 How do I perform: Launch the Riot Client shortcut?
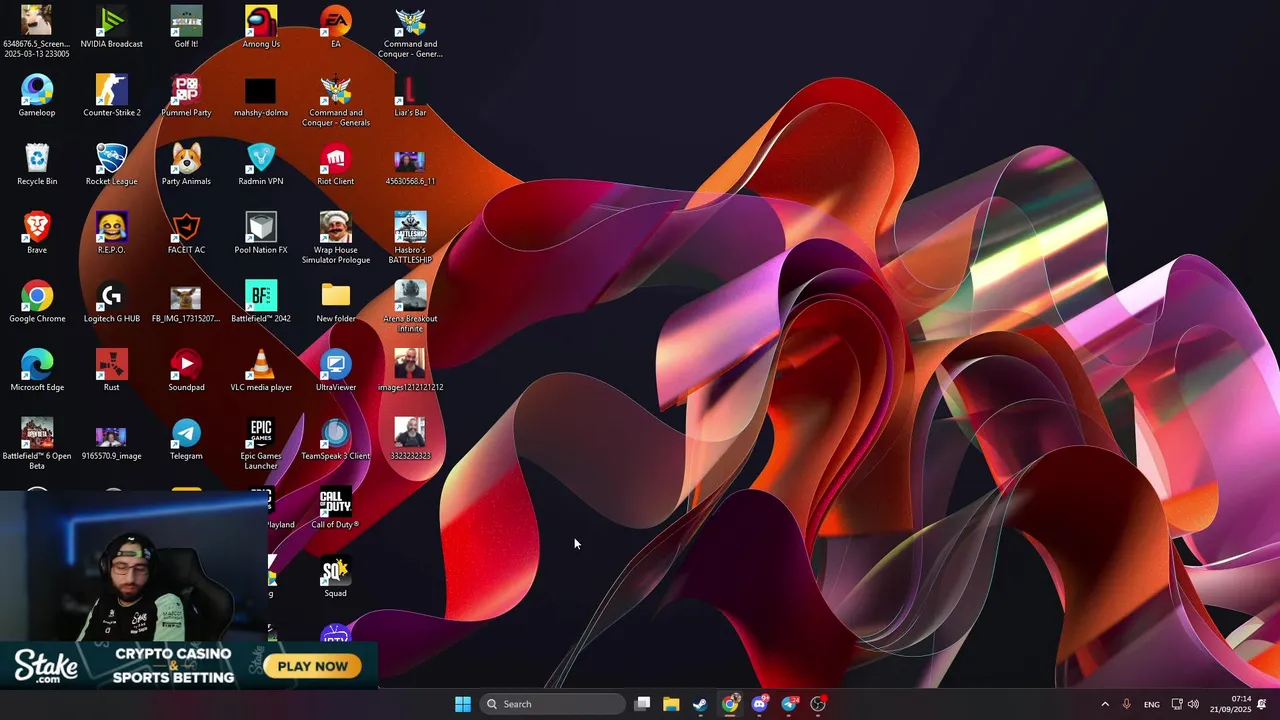336,165
